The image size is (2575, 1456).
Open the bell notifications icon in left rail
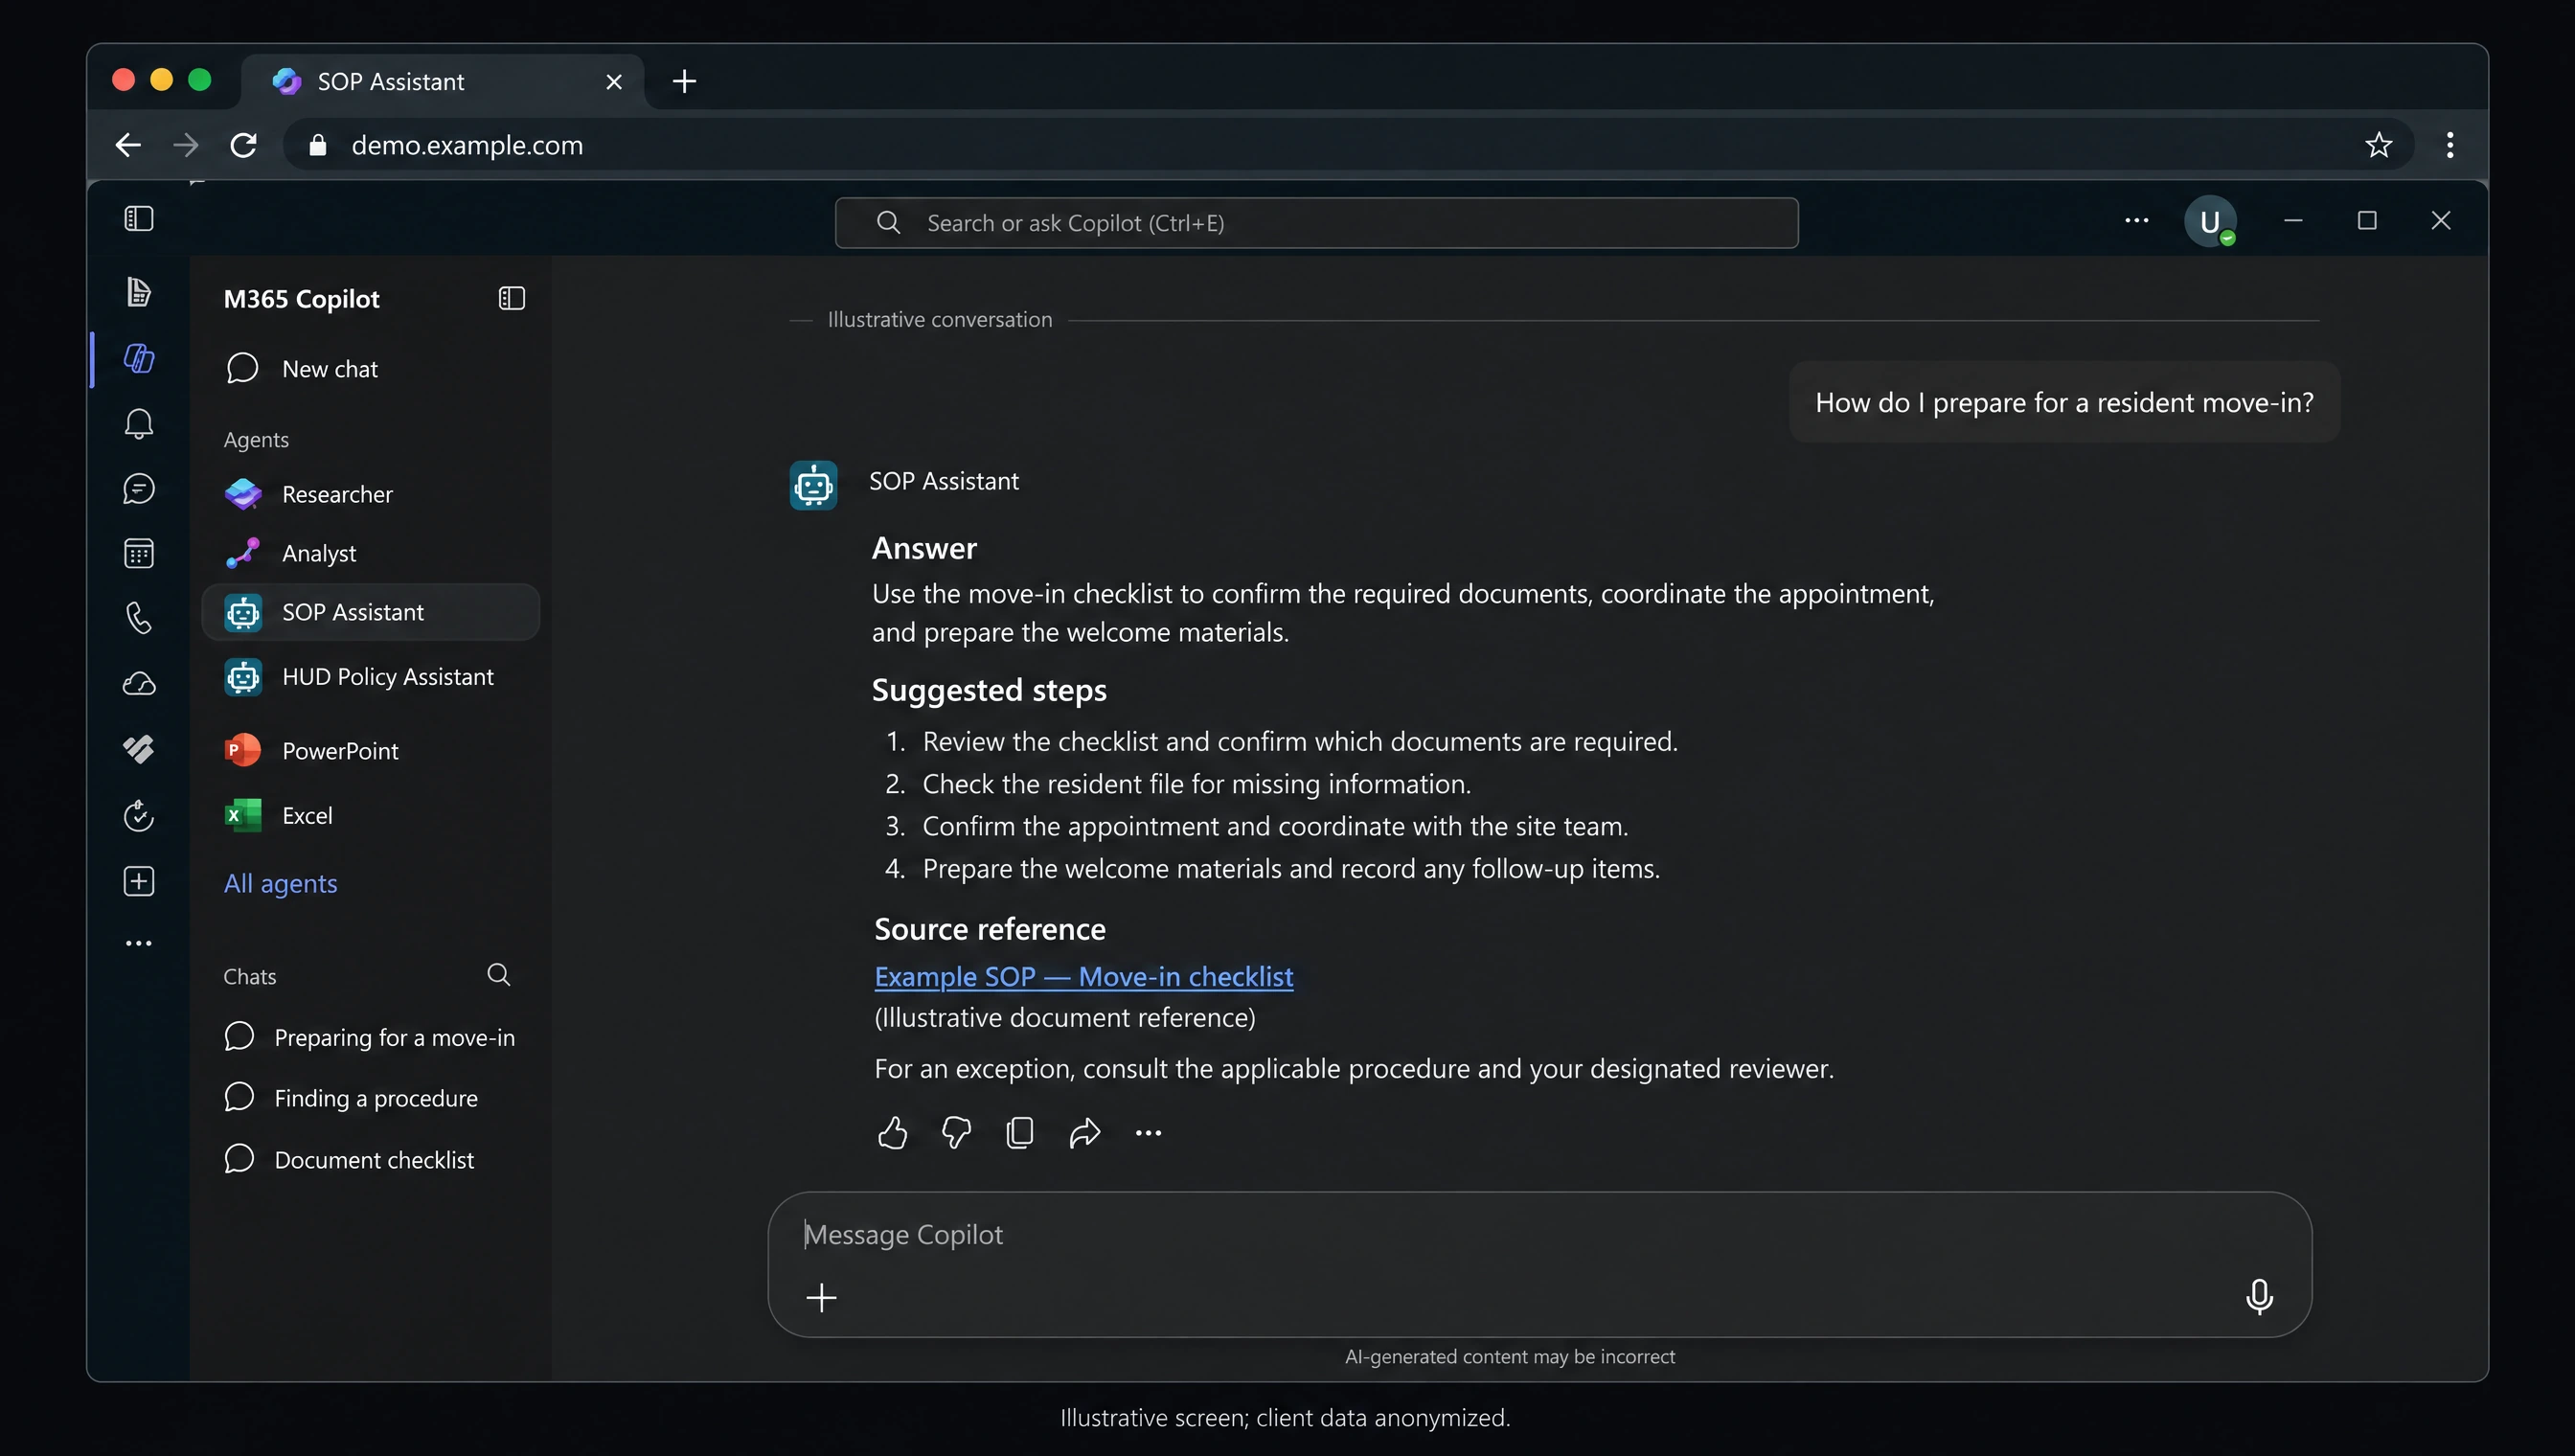tap(139, 424)
